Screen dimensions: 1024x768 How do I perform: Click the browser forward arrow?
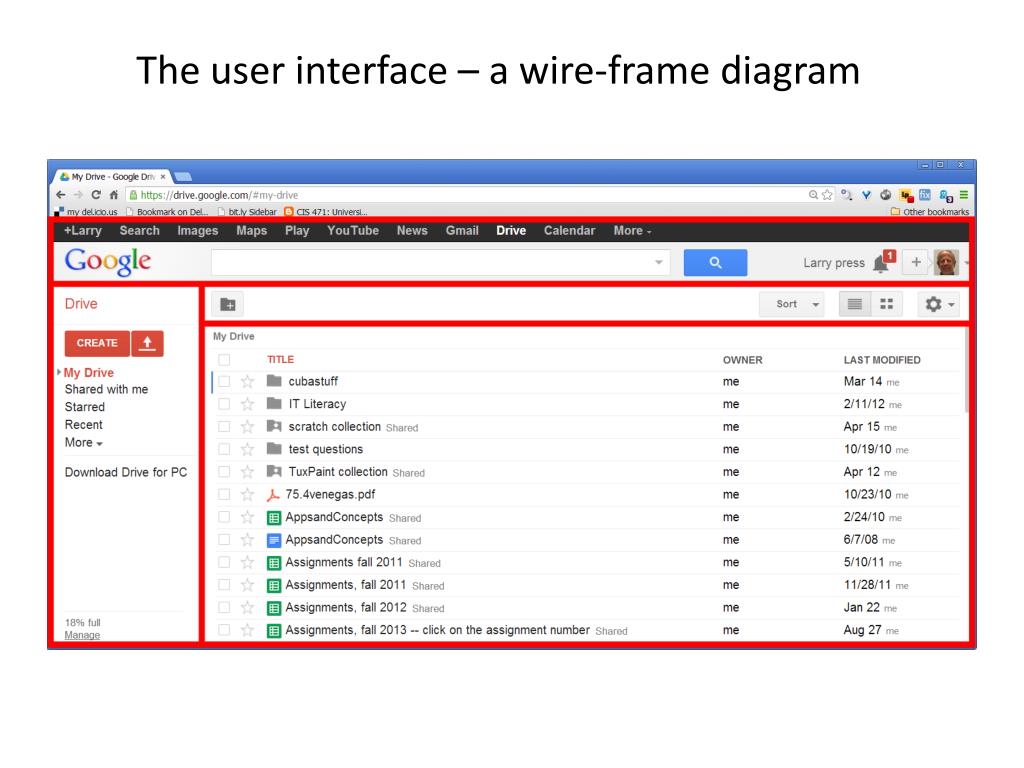78,195
